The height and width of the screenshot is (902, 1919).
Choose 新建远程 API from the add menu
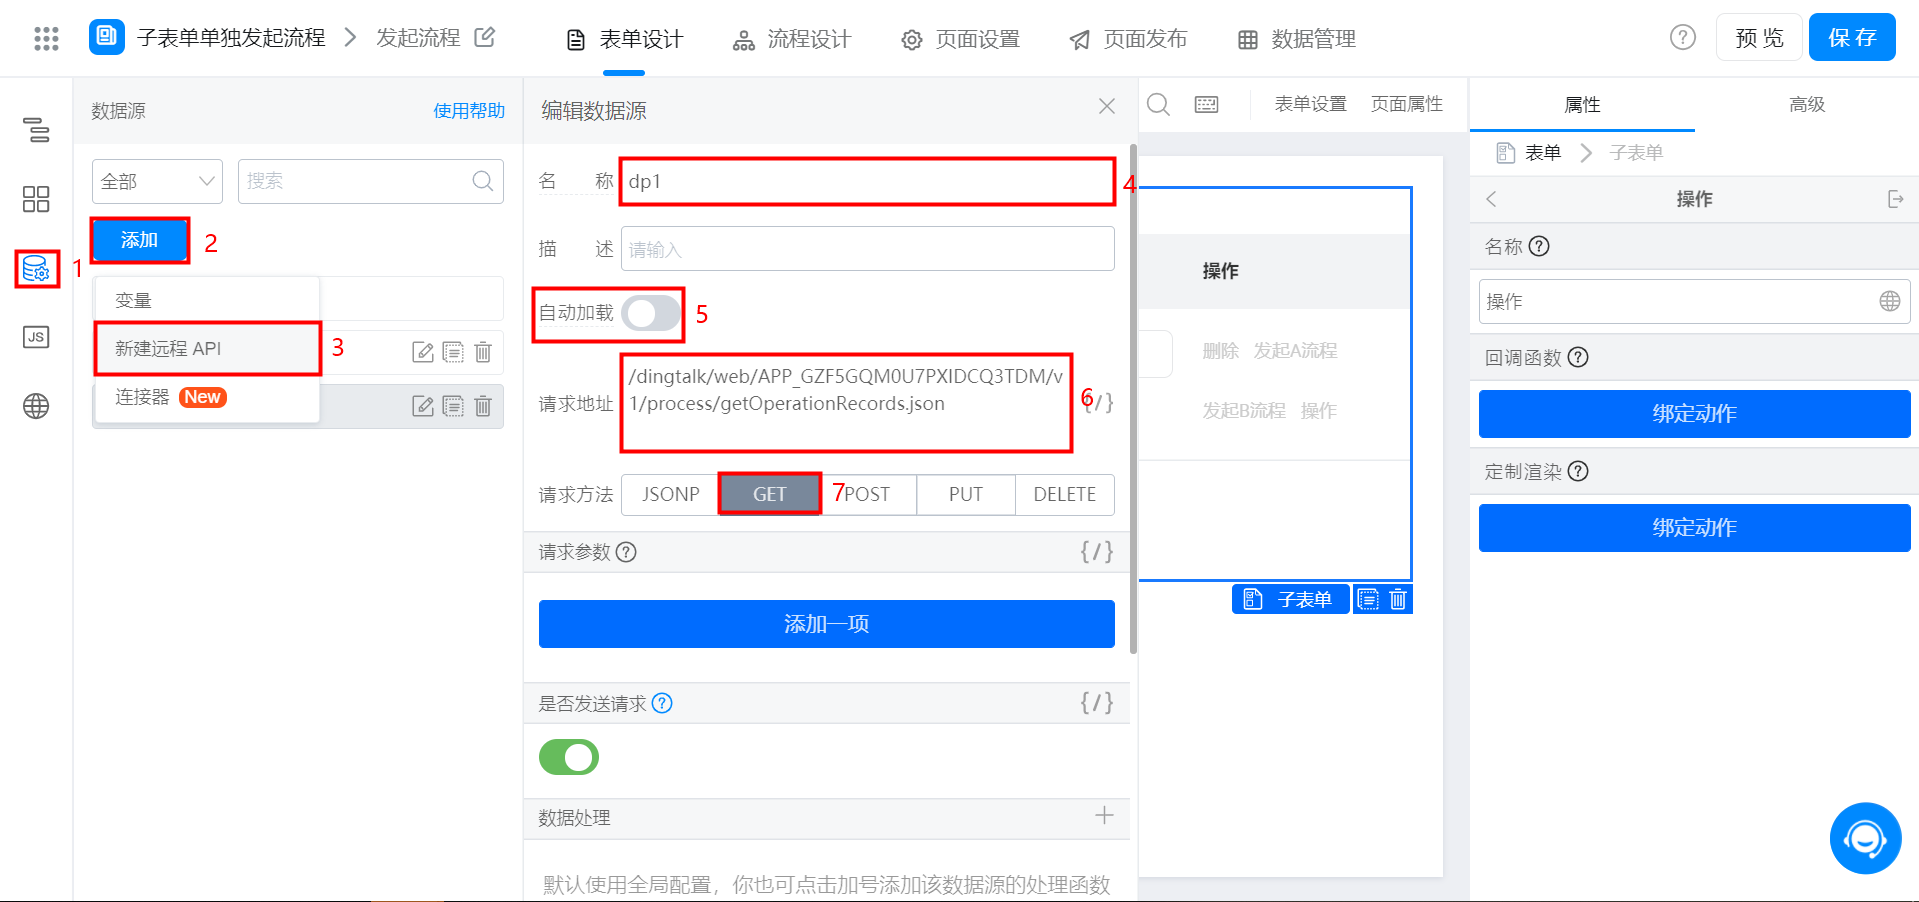207,348
